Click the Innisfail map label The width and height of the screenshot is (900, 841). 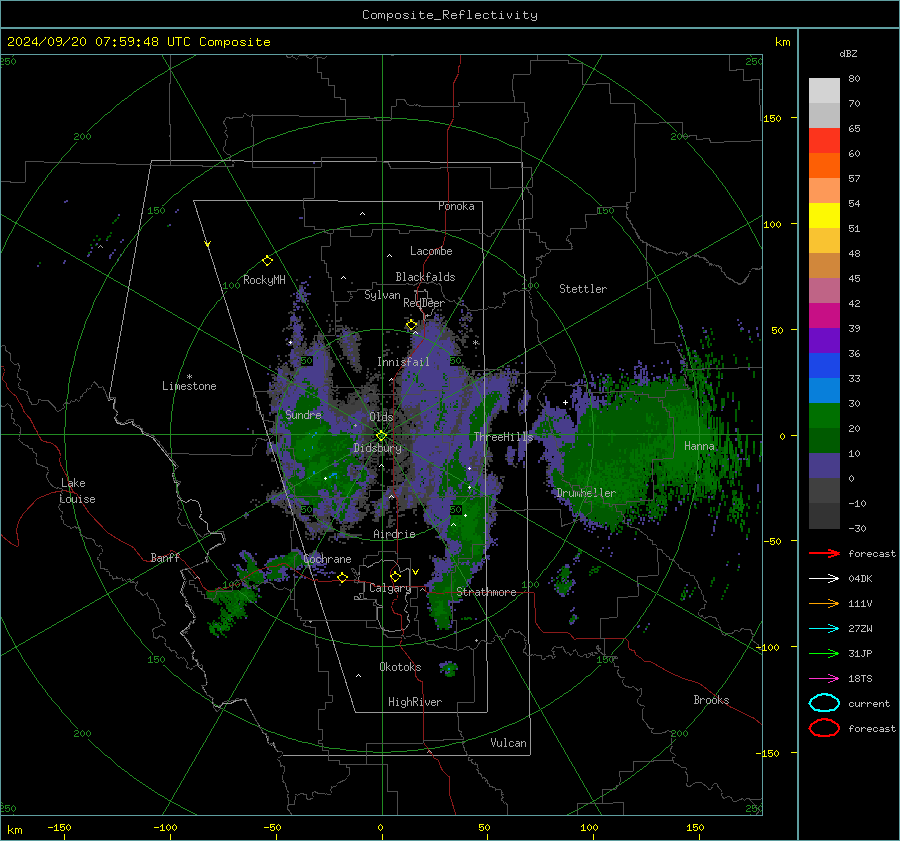pos(403,362)
